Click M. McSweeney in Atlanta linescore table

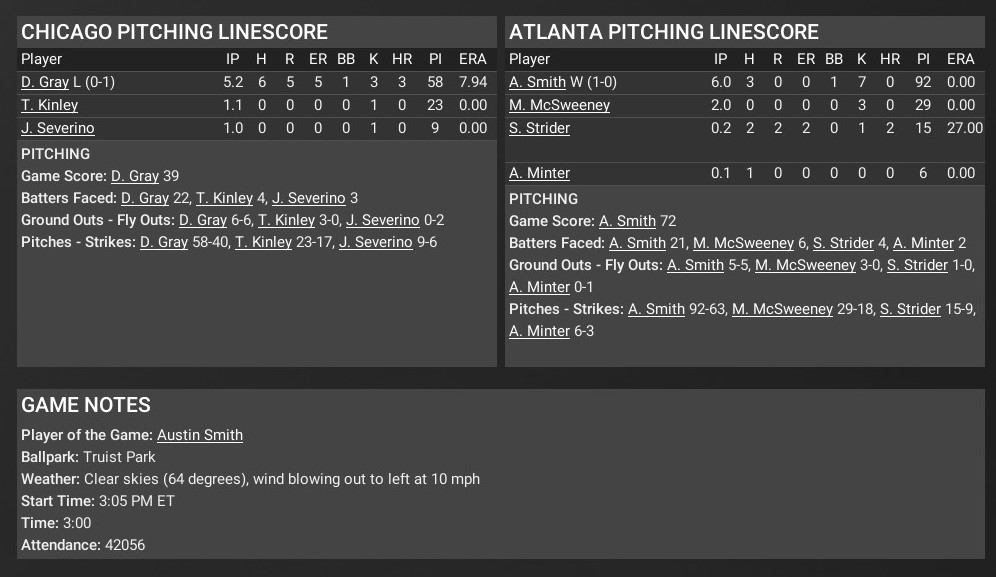click(559, 105)
